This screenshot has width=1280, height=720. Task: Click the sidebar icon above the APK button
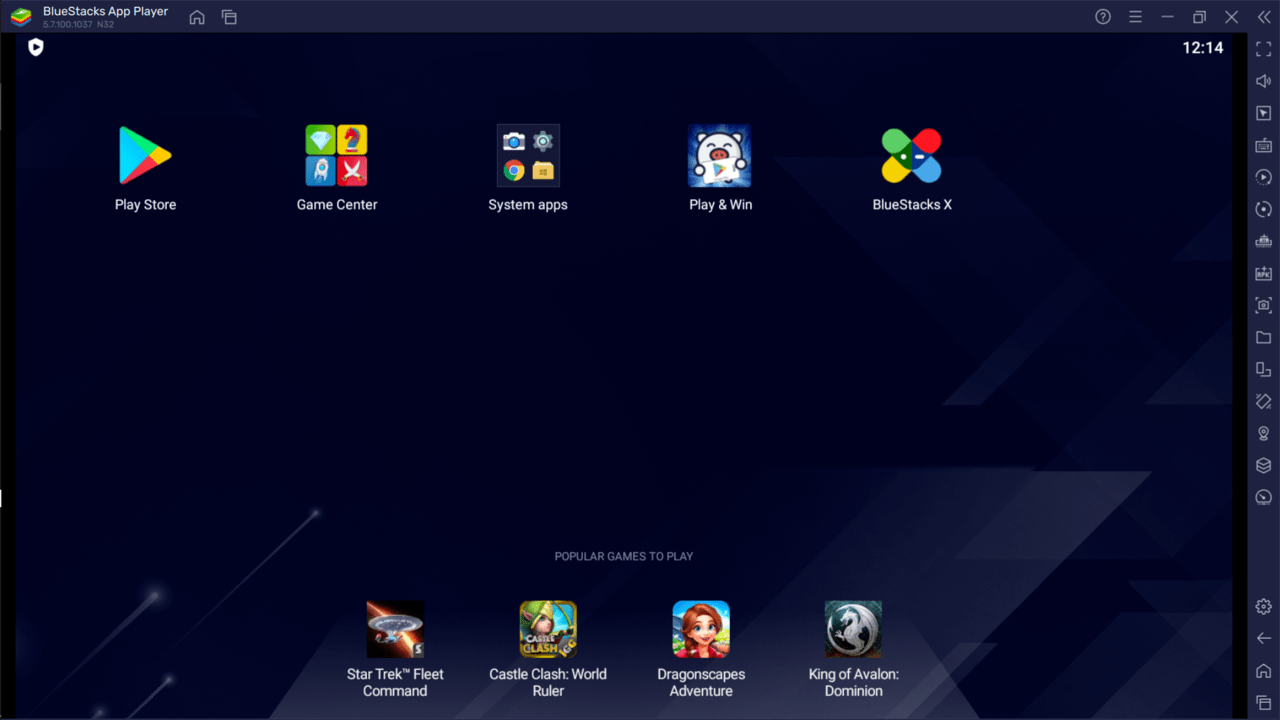pyautogui.click(x=1264, y=241)
